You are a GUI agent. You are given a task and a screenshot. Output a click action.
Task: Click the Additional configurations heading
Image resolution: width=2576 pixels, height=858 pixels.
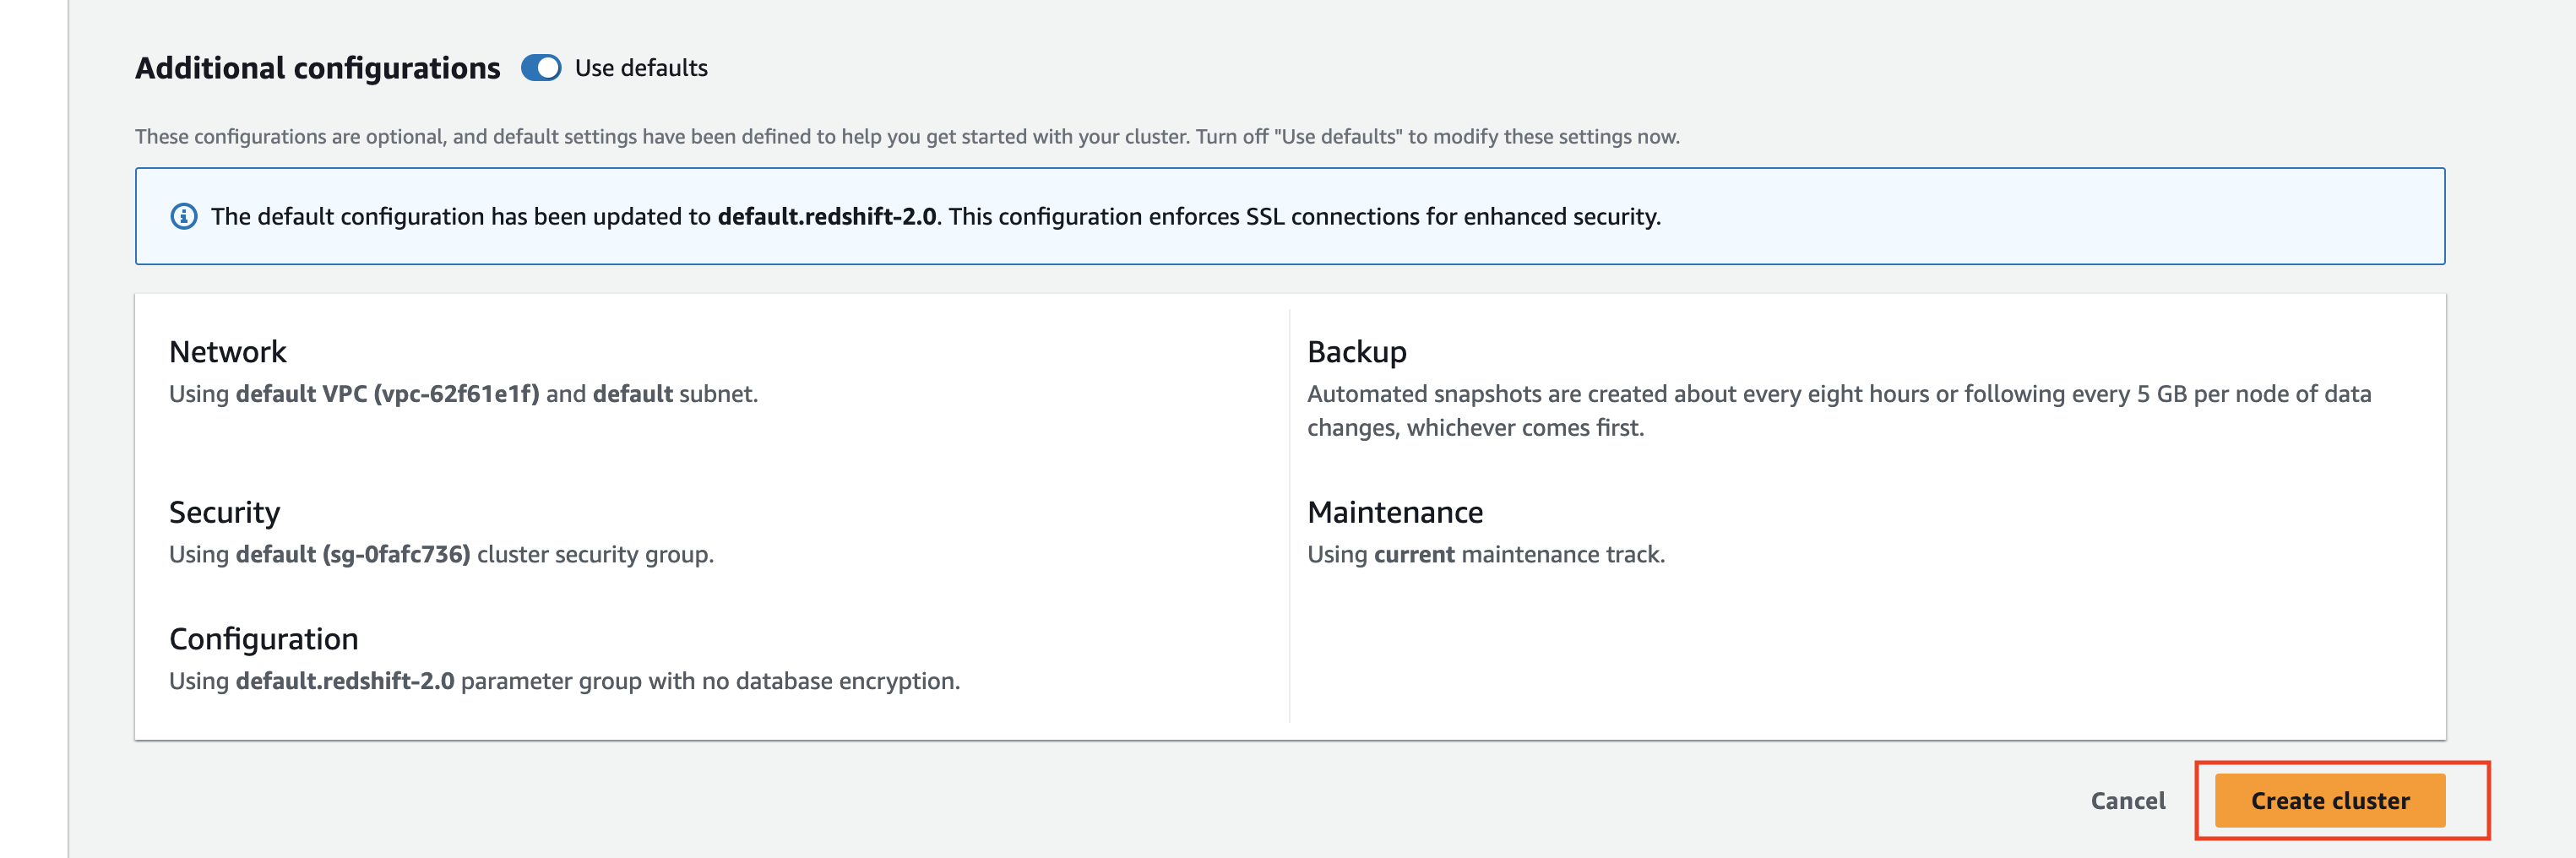click(317, 68)
